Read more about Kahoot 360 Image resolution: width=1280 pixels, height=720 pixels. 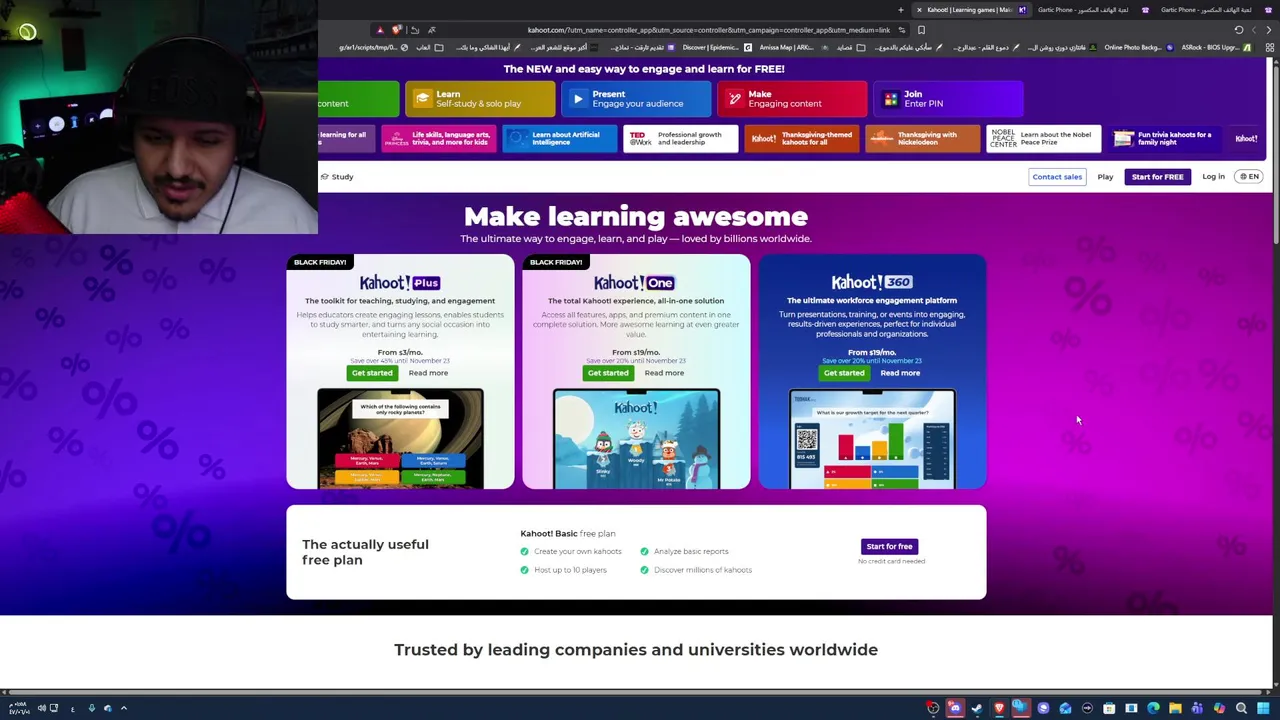click(x=900, y=373)
